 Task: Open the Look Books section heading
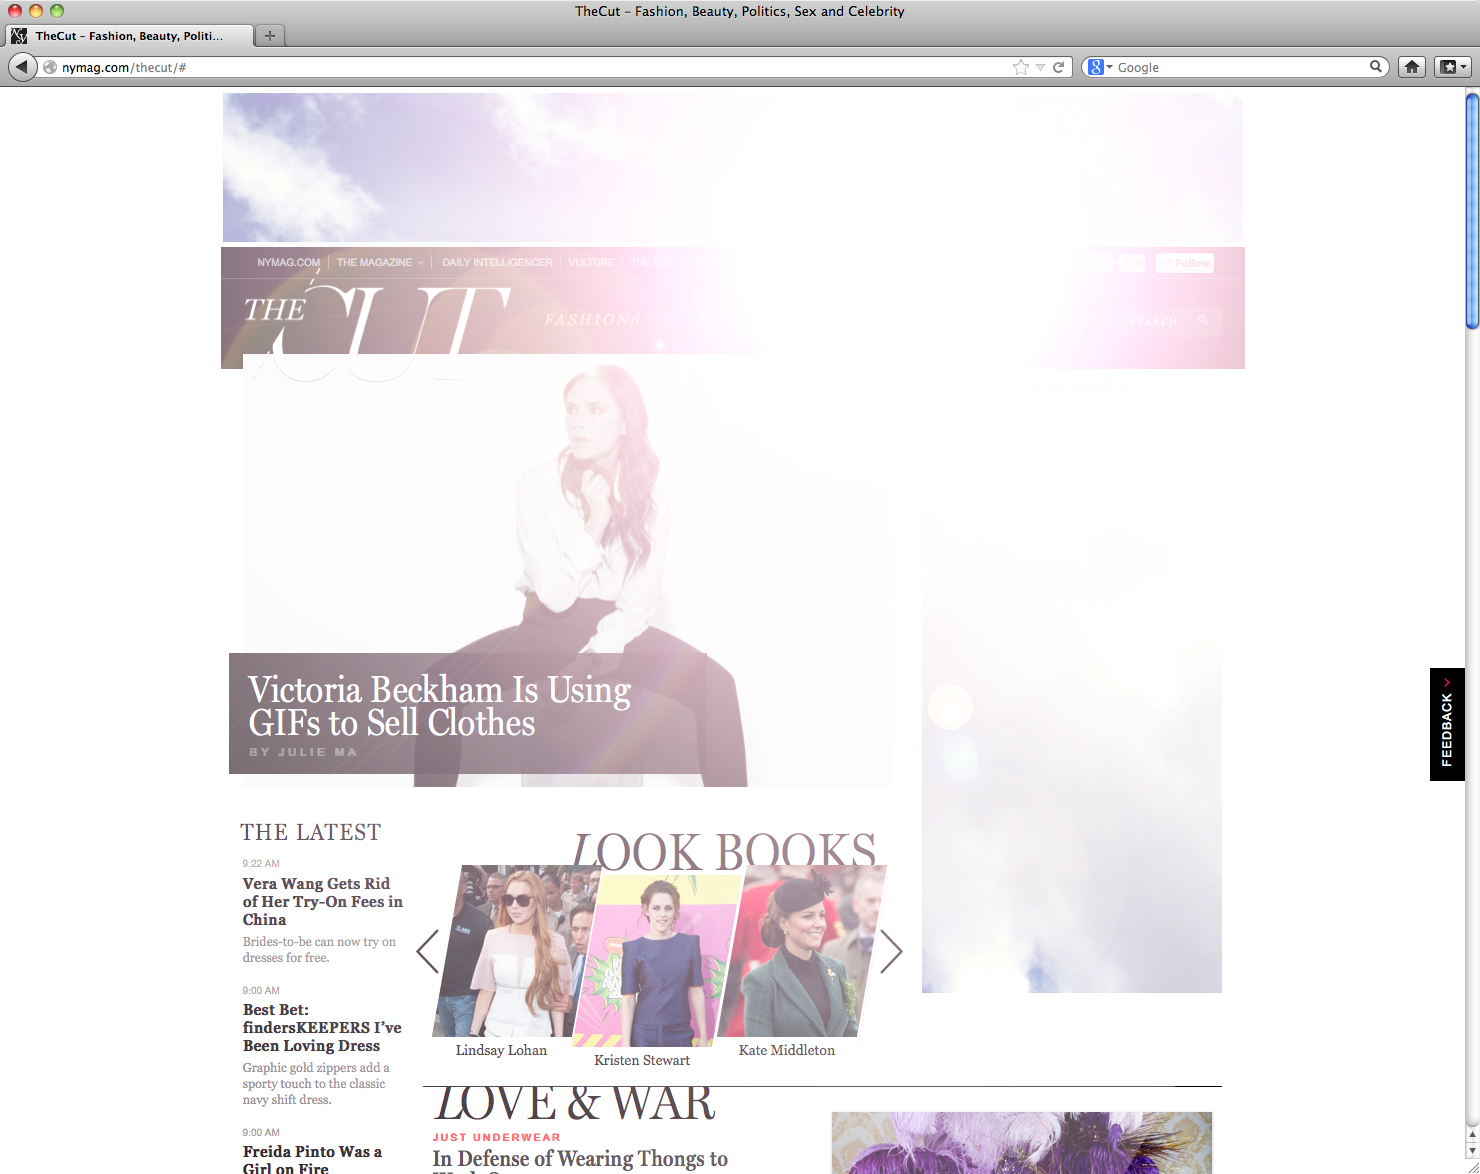coord(725,850)
